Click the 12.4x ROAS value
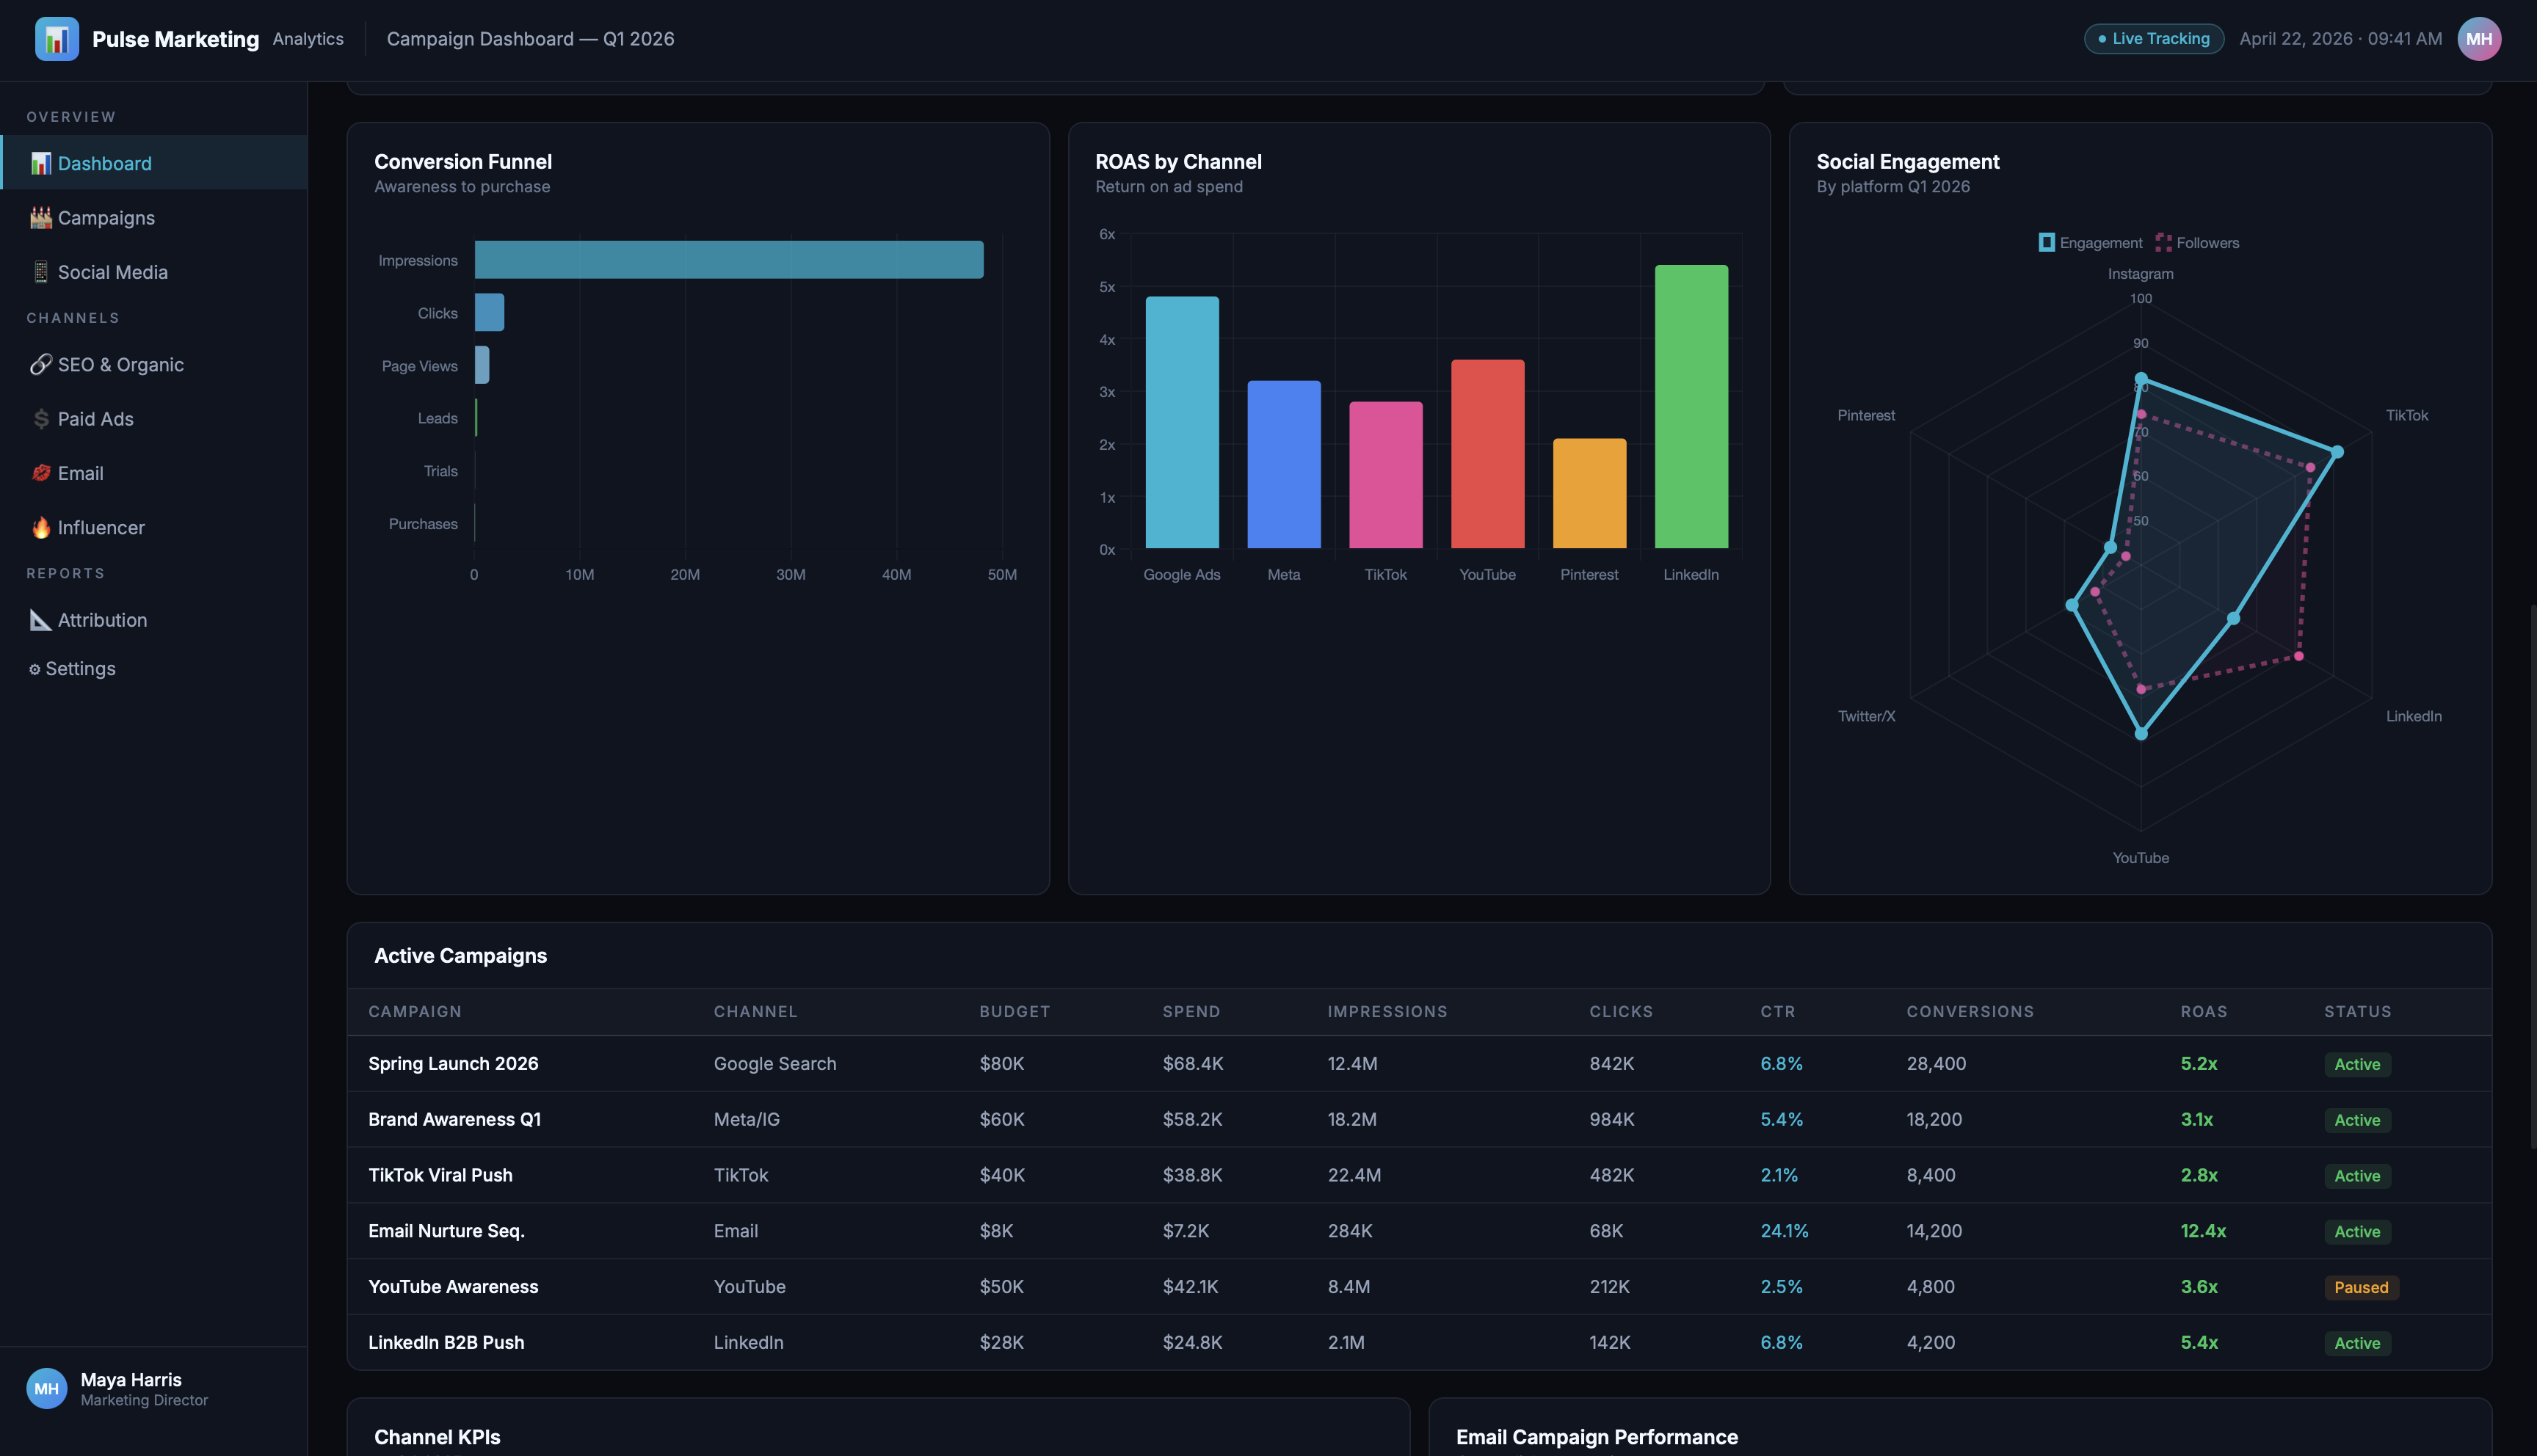The width and height of the screenshot is (2537, 1456). coord(2203,1231)
